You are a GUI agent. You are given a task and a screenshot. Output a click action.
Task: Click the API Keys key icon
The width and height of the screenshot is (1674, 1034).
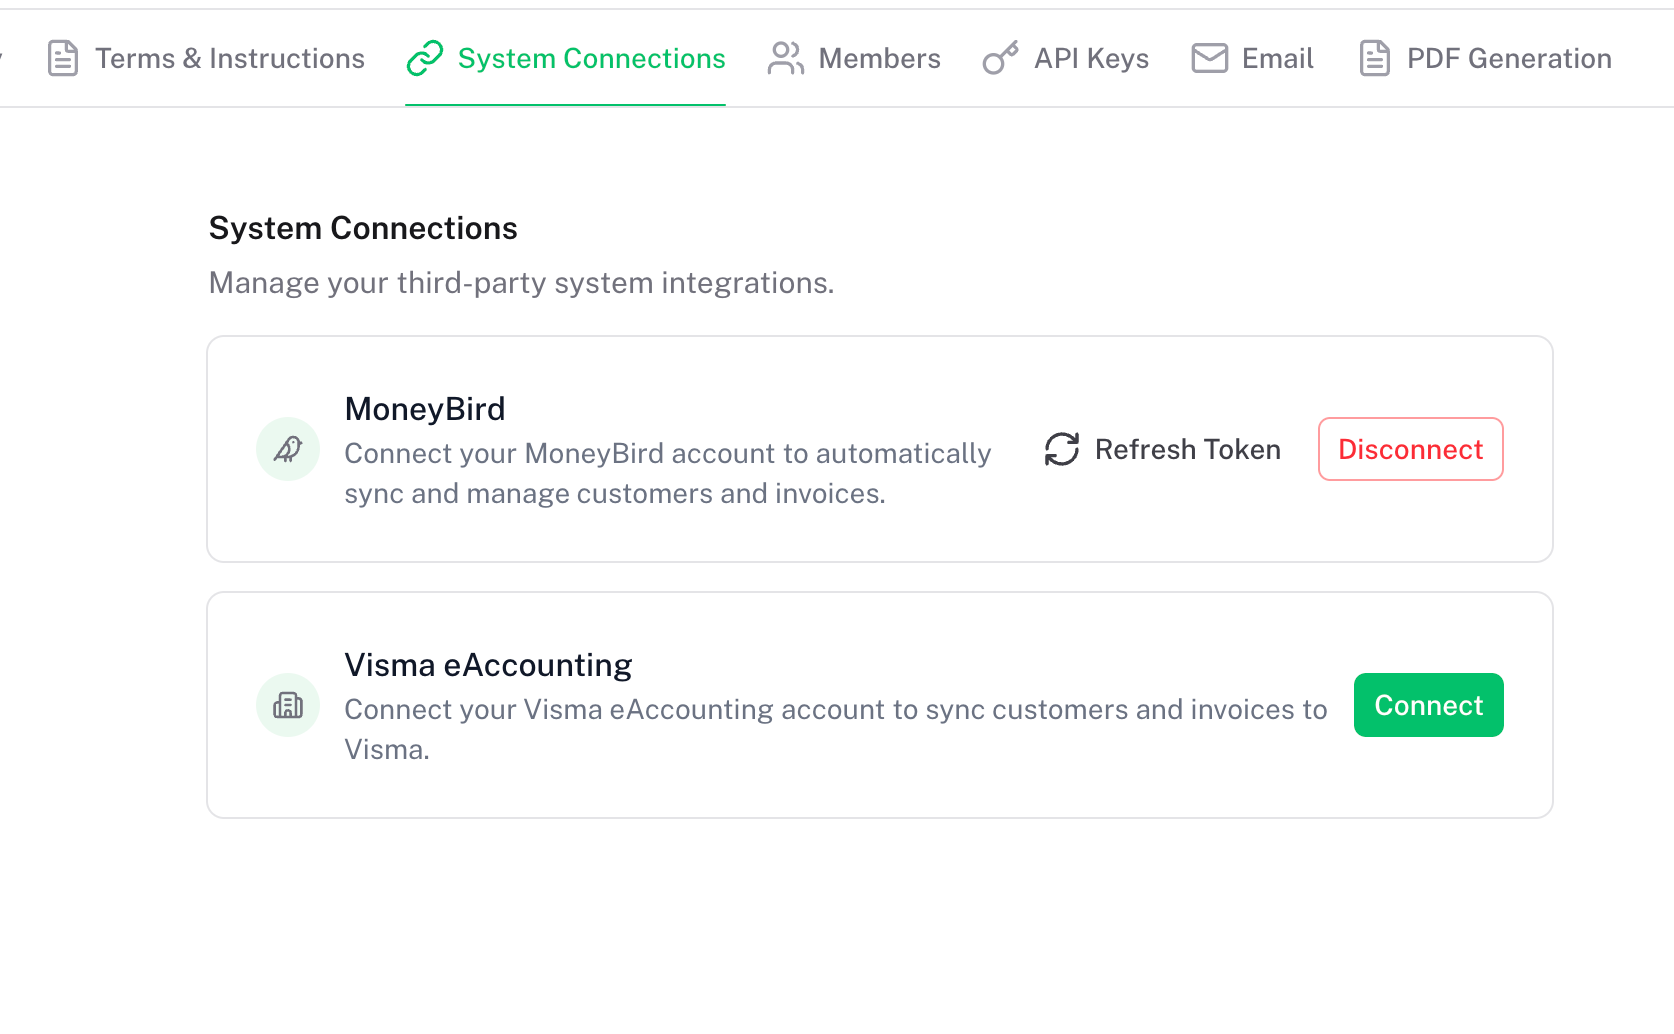pyautogui.click(x=1000, y=59)
